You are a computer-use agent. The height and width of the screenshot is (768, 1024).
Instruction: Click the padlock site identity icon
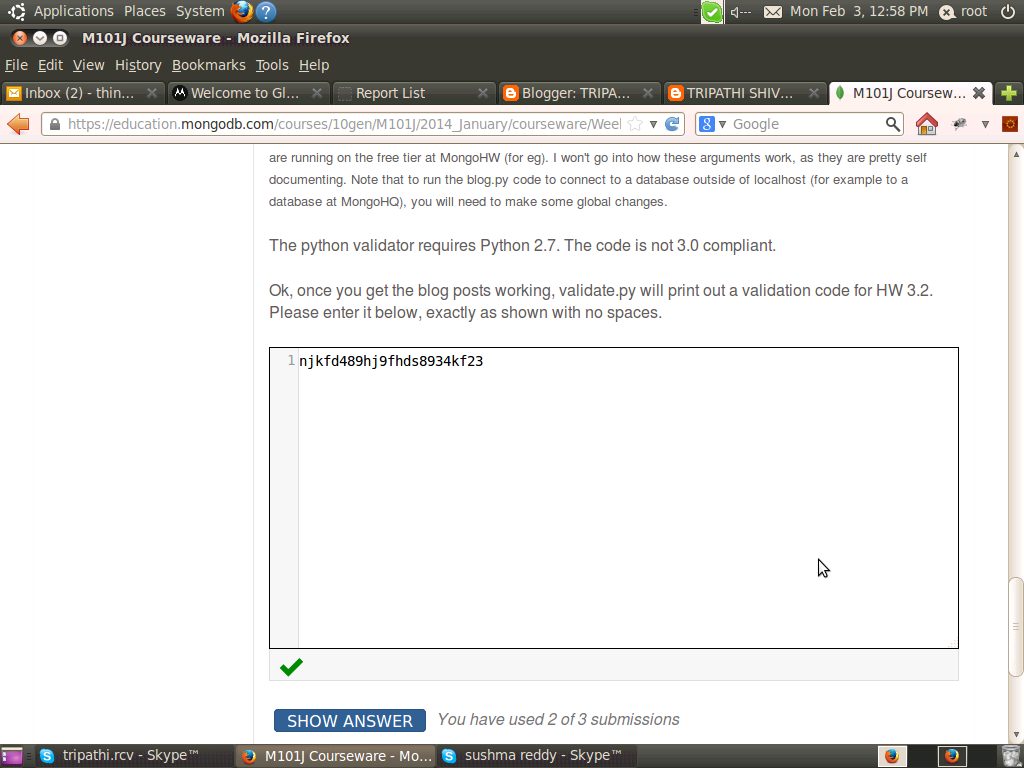56,124
